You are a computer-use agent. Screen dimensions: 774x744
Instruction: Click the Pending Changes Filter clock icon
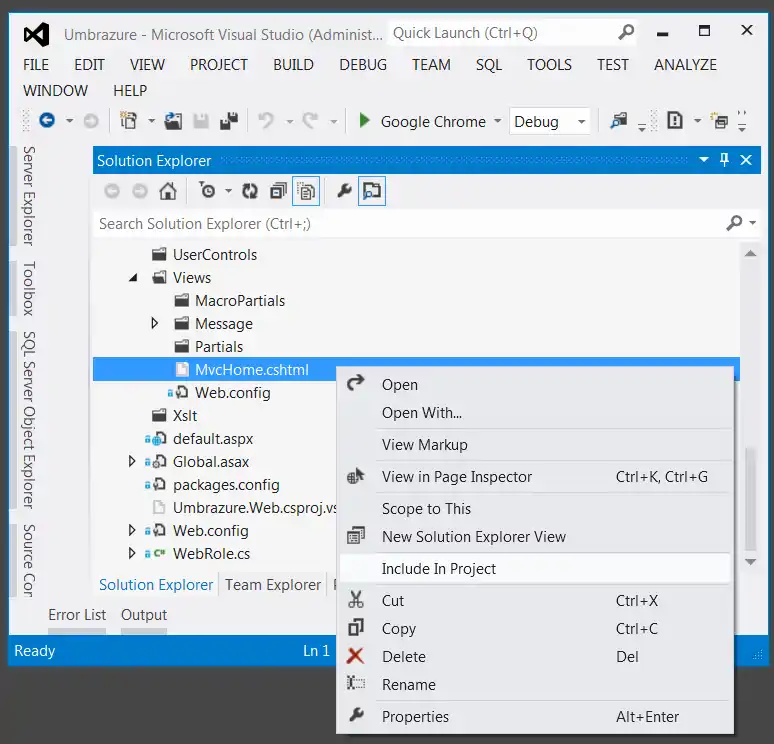tap(207, 190)
